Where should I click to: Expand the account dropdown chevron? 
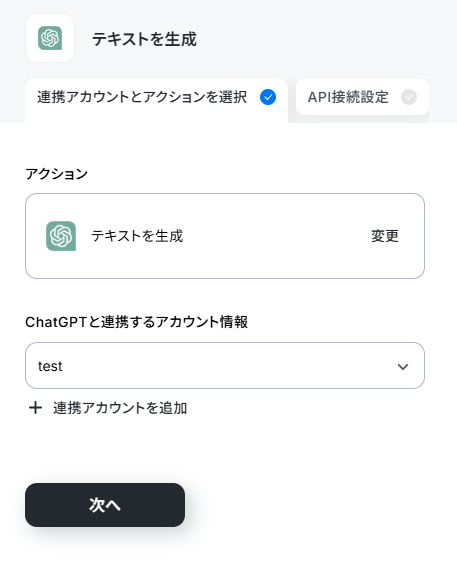tap(403, 366)
